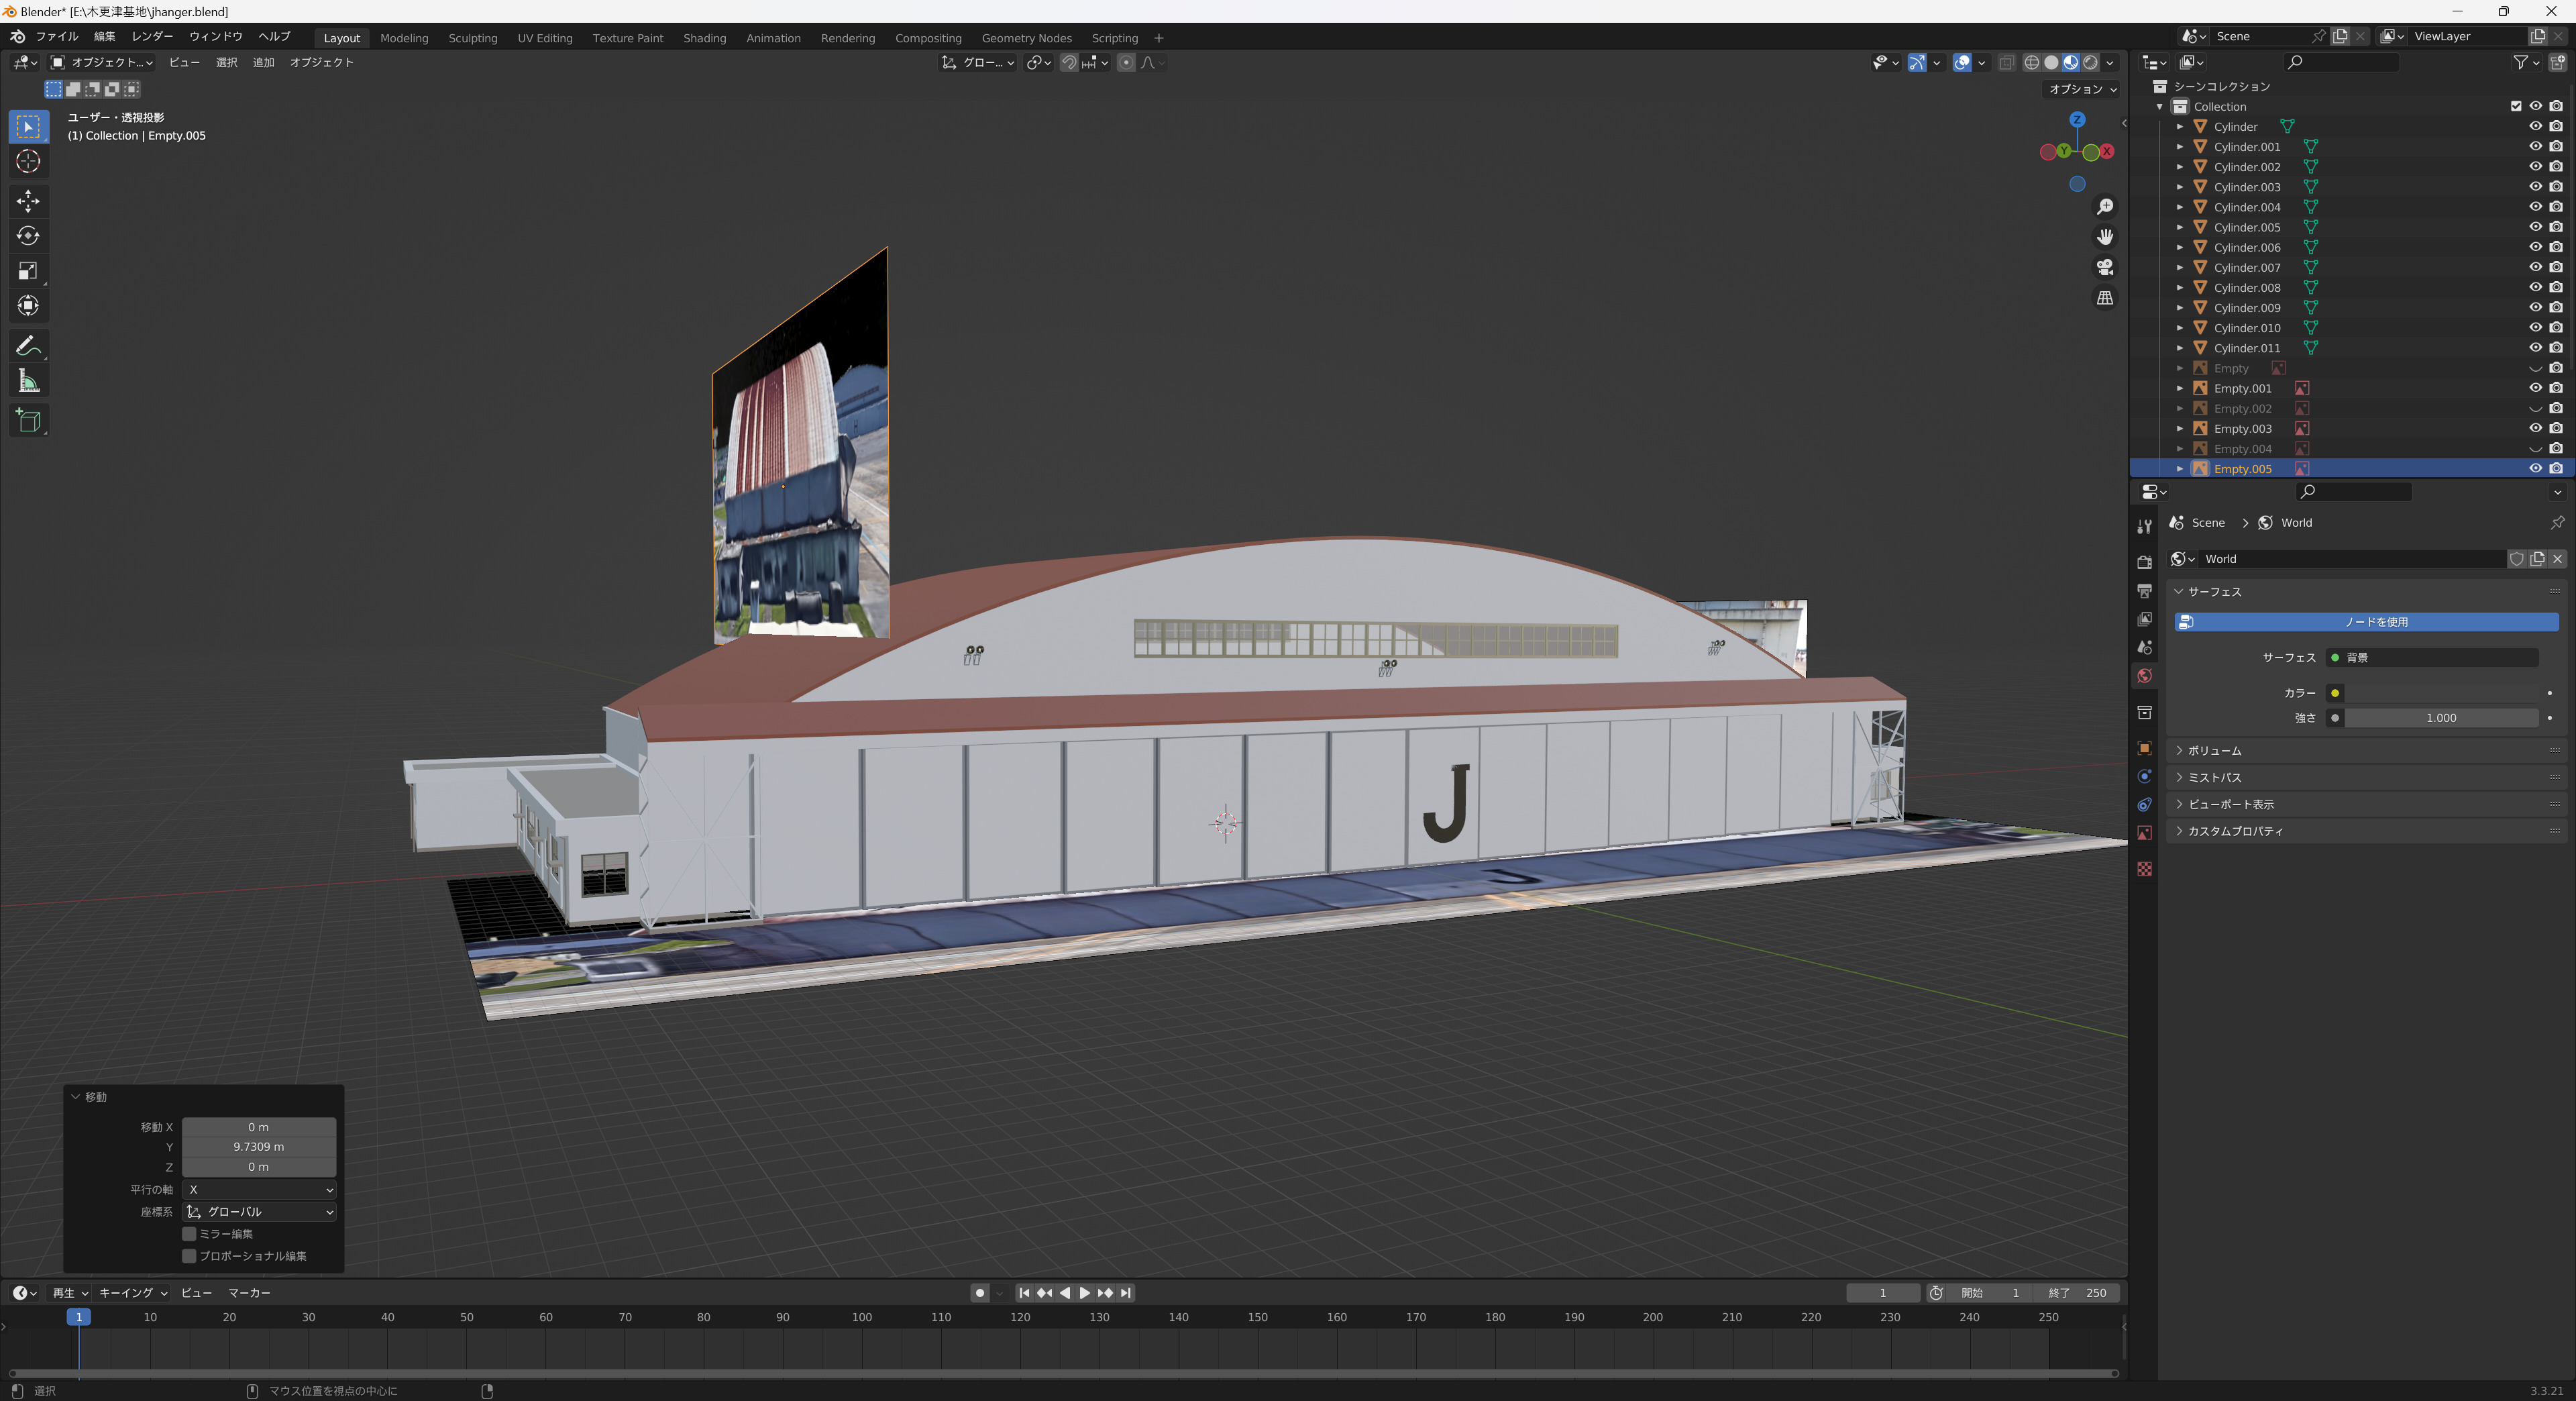Viewport: 2576px width, 1401px height.
Task: Expand the カスタムプロパティ panel
Action: pos(2366,831)
